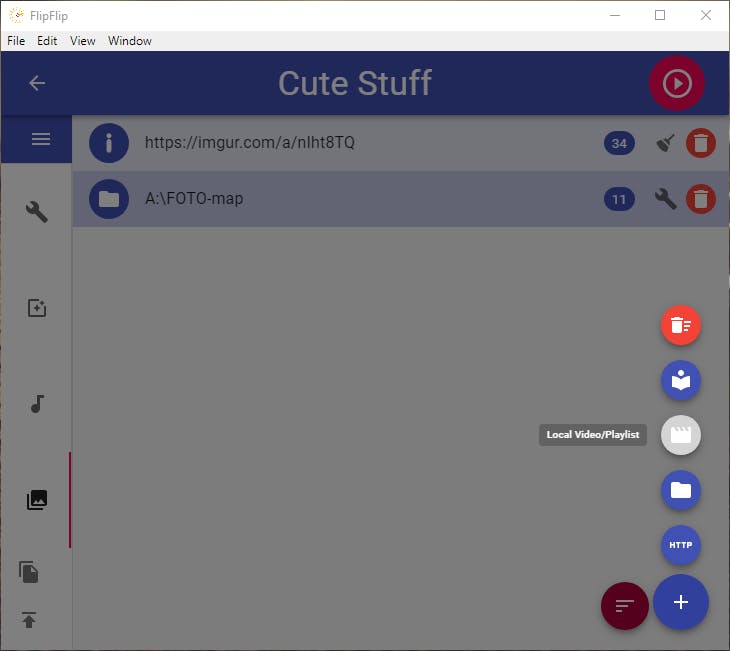Clean cache with broom icon on imgur row

click(666, 143)
